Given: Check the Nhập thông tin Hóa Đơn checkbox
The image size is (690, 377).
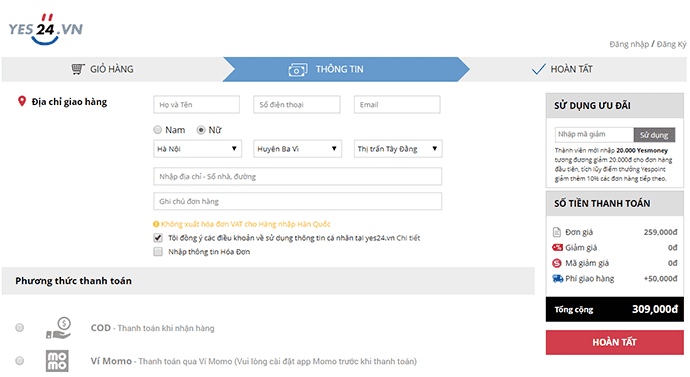Looking at the screenshot, I should [x=158, y=252].
